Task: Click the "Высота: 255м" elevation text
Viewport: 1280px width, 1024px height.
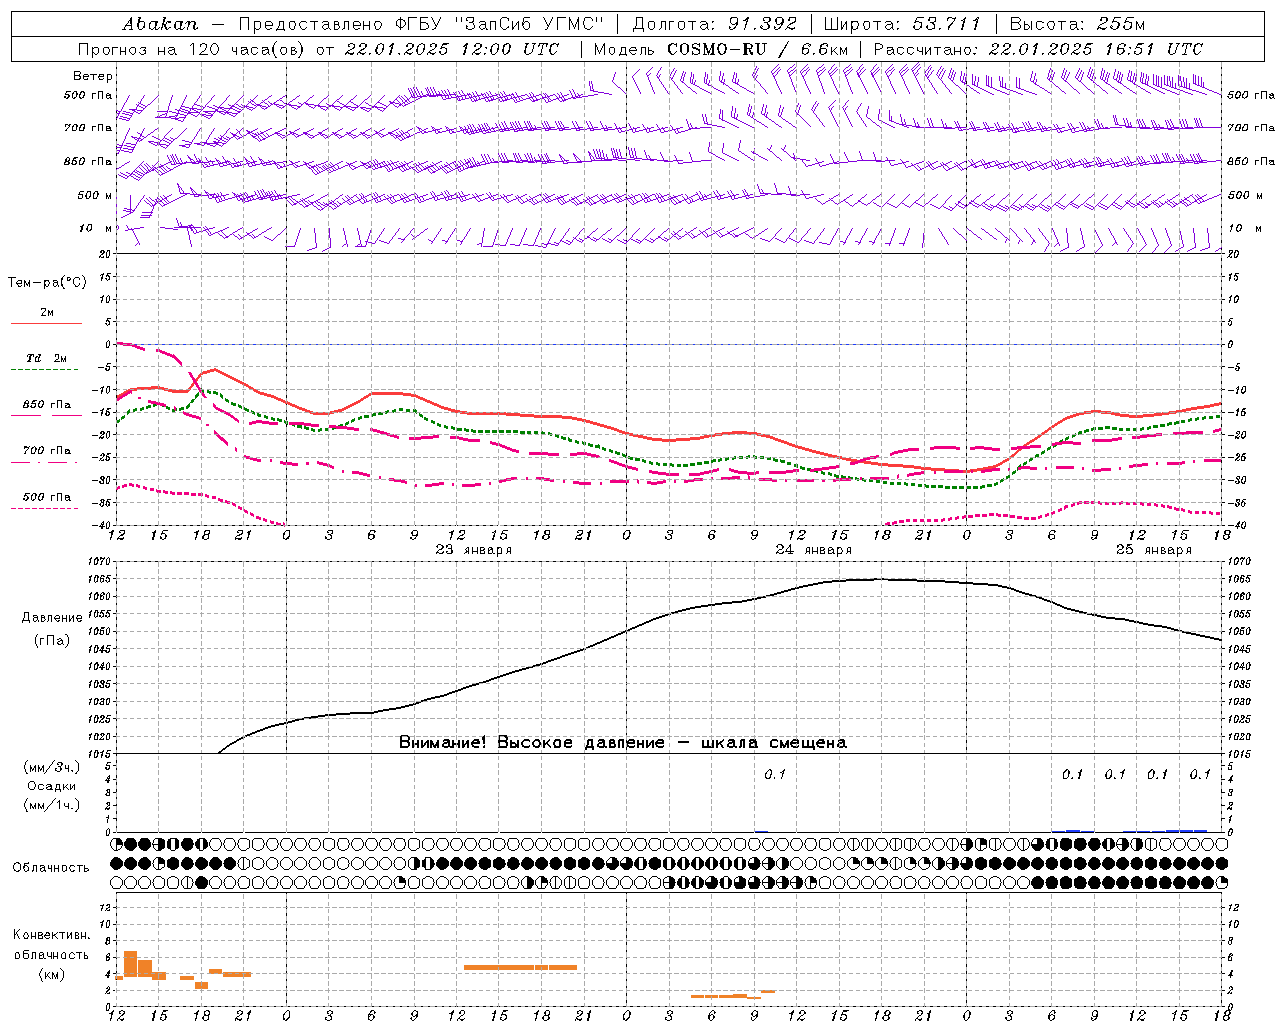Action: [x=1077, y=24]
